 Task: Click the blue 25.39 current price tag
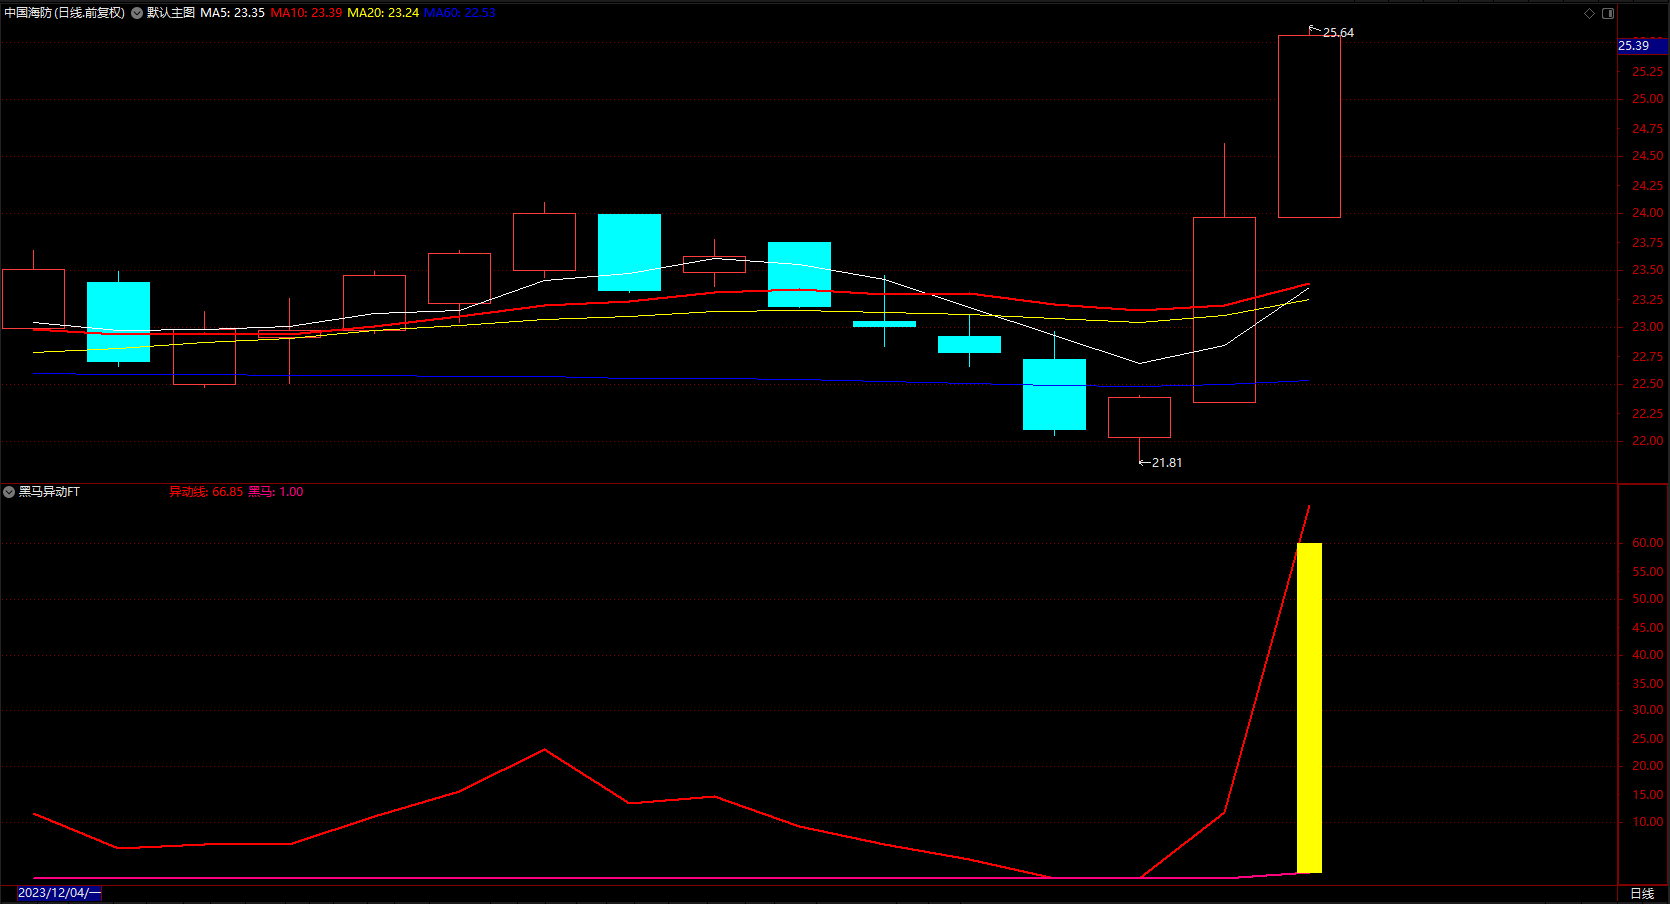(x=1642, y=46)
